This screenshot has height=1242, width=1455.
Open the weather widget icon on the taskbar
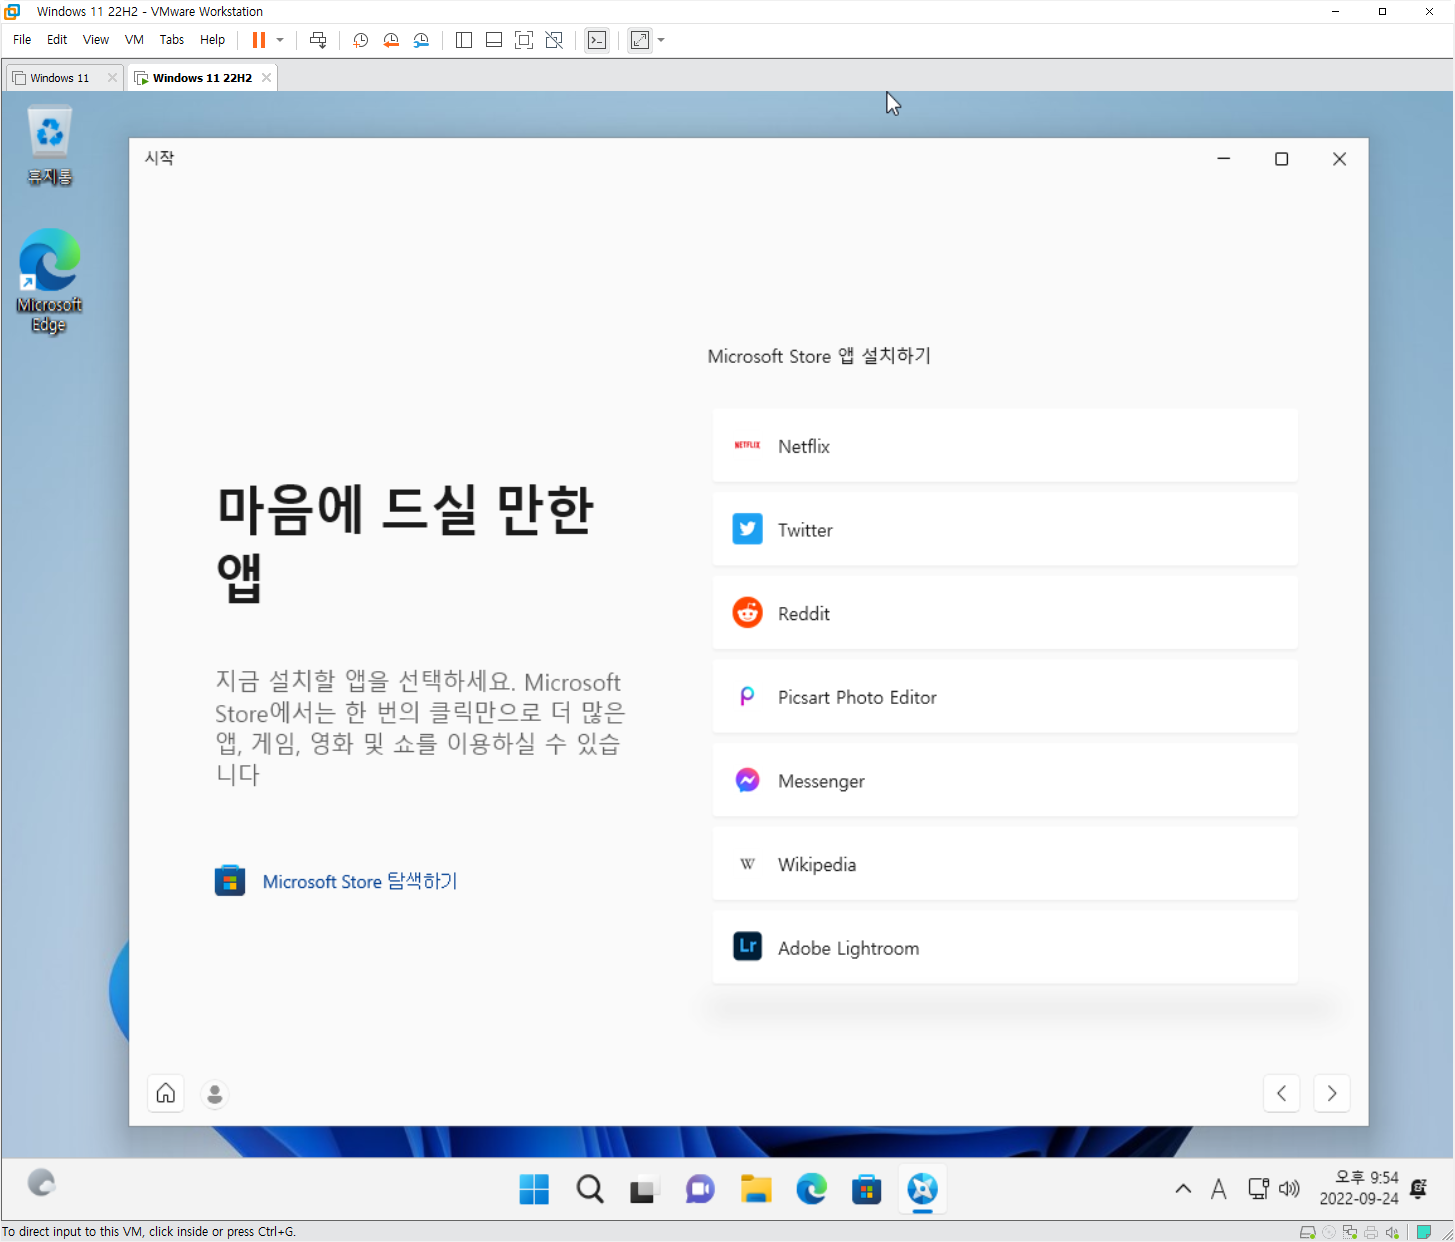(x=41, y=1183)
